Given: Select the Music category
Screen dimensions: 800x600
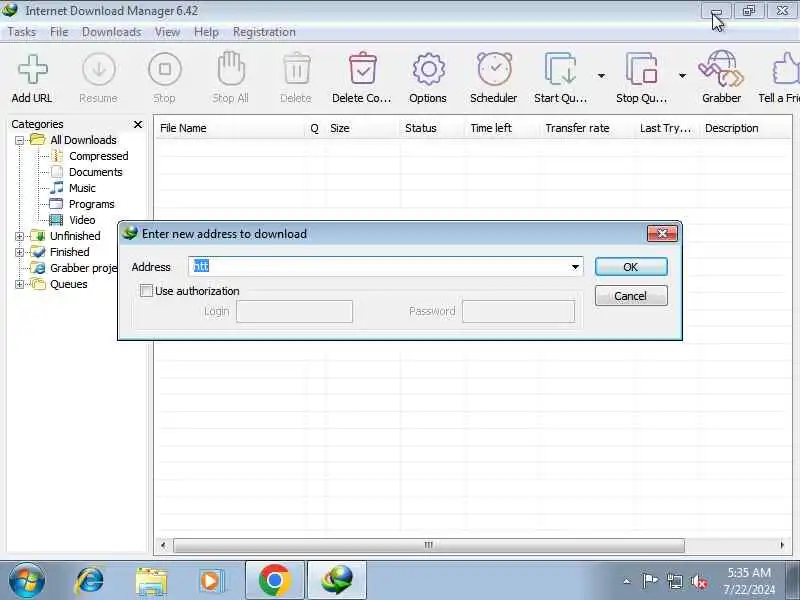Looking at the screenshot, I should 82,188.
